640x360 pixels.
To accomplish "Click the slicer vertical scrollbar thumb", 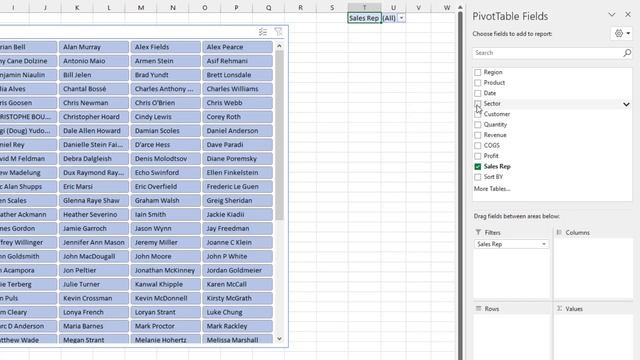I will pos(279,135).
